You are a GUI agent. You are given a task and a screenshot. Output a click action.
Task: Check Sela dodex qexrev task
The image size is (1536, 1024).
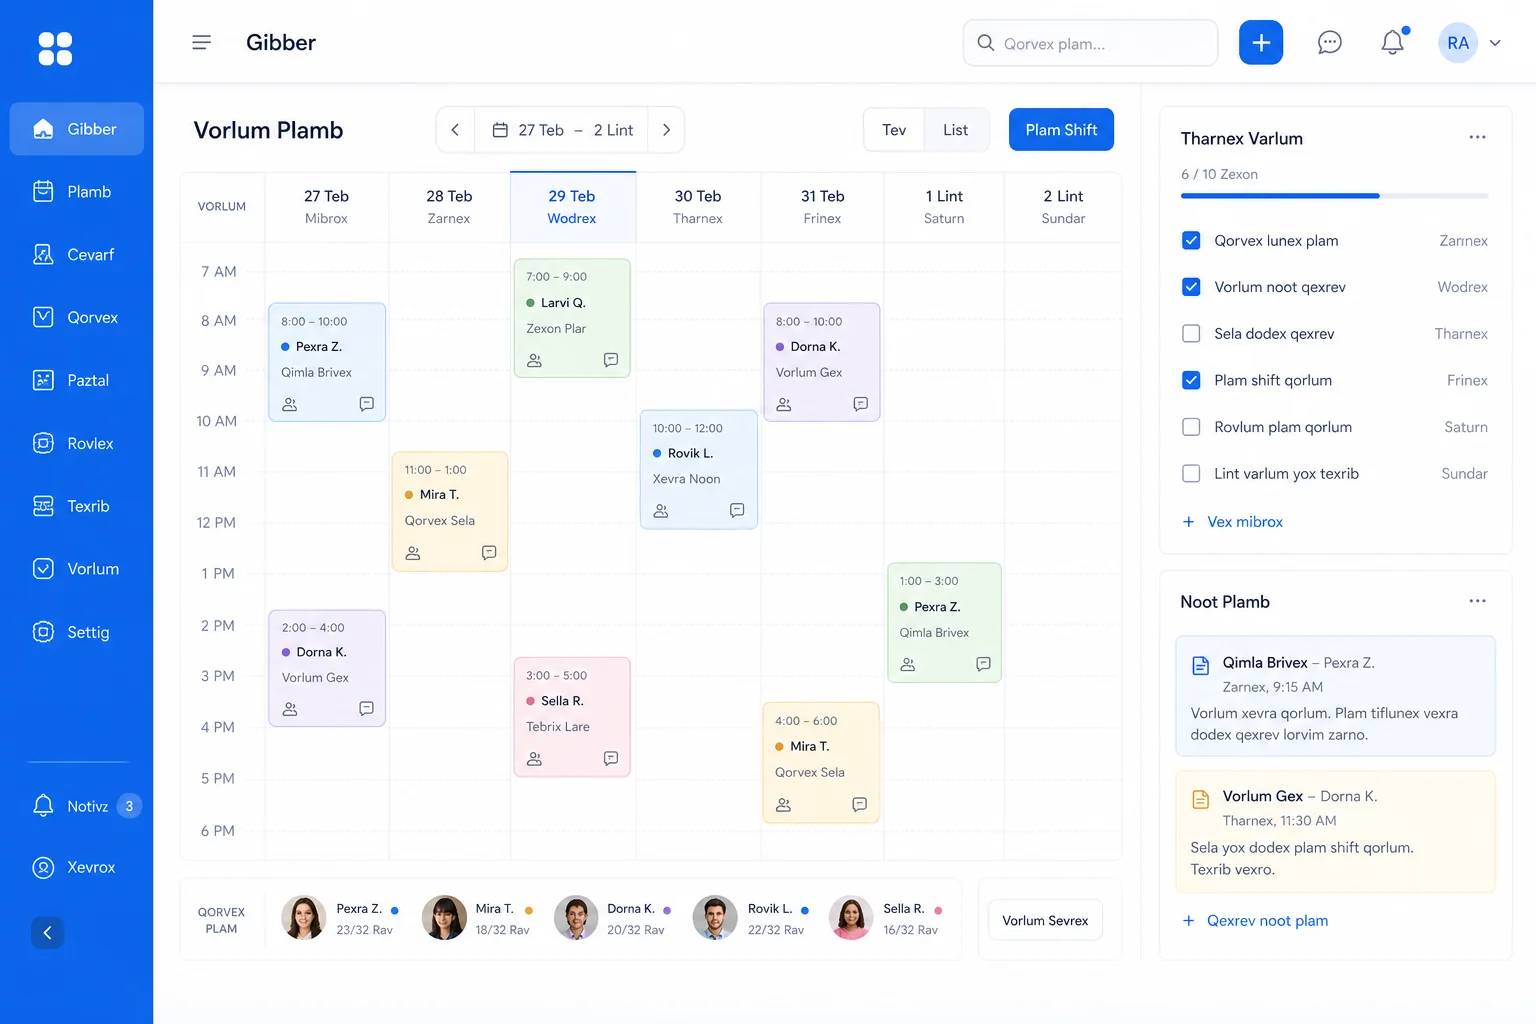tap(1191, 333)
